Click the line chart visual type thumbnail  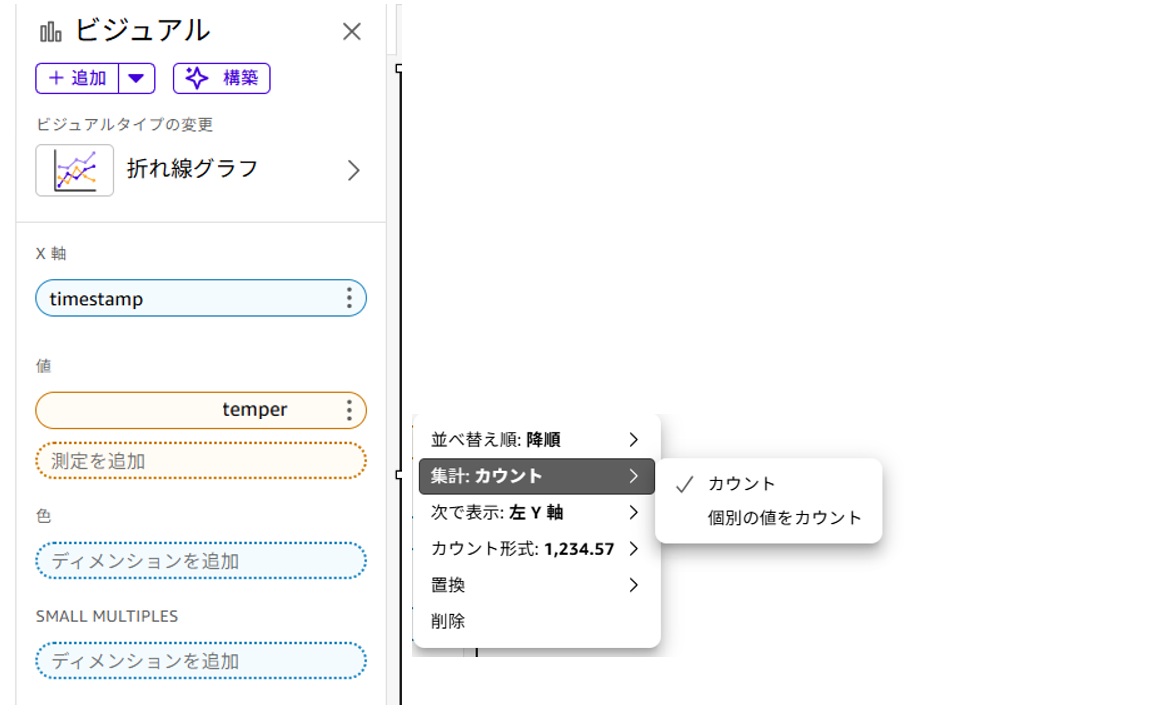click(x=75, y=170)
